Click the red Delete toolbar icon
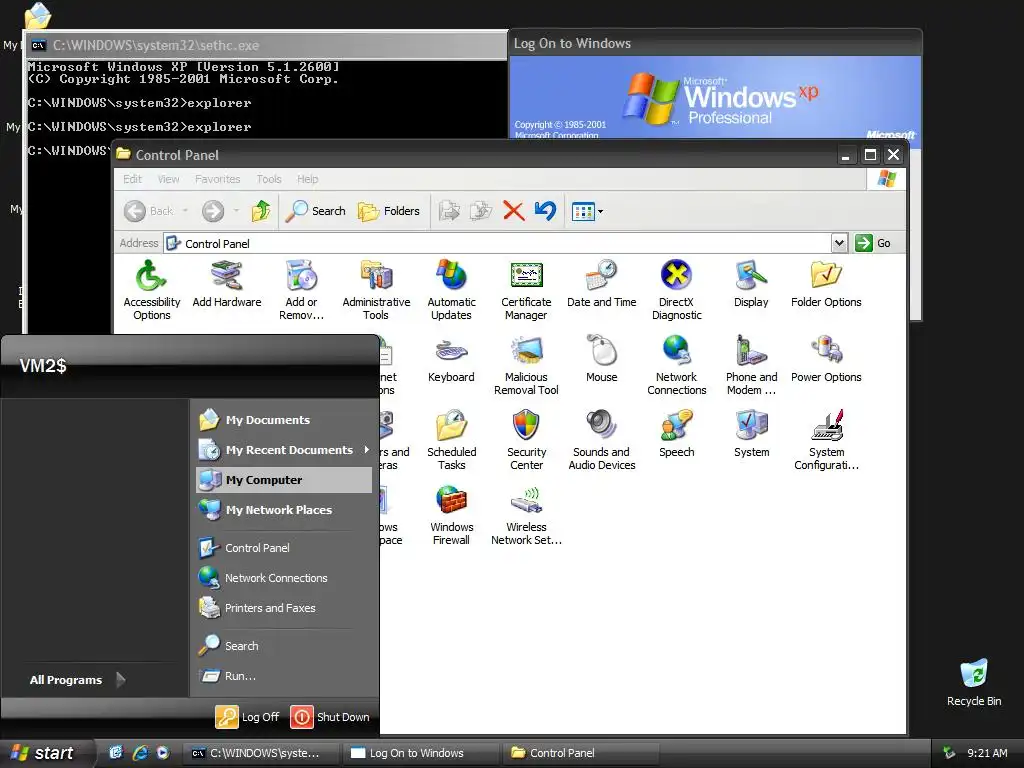Screen dimensions: 1024x768 coord(513,211)
